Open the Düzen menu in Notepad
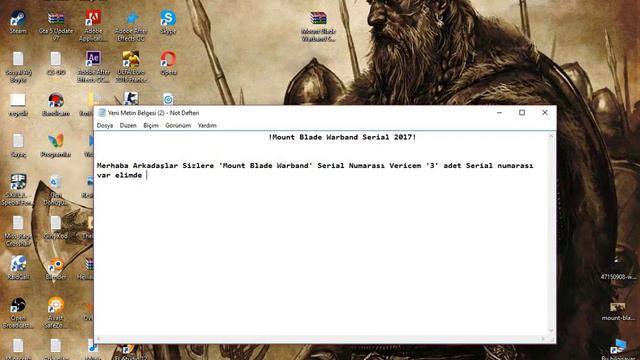 click(128, 125)
